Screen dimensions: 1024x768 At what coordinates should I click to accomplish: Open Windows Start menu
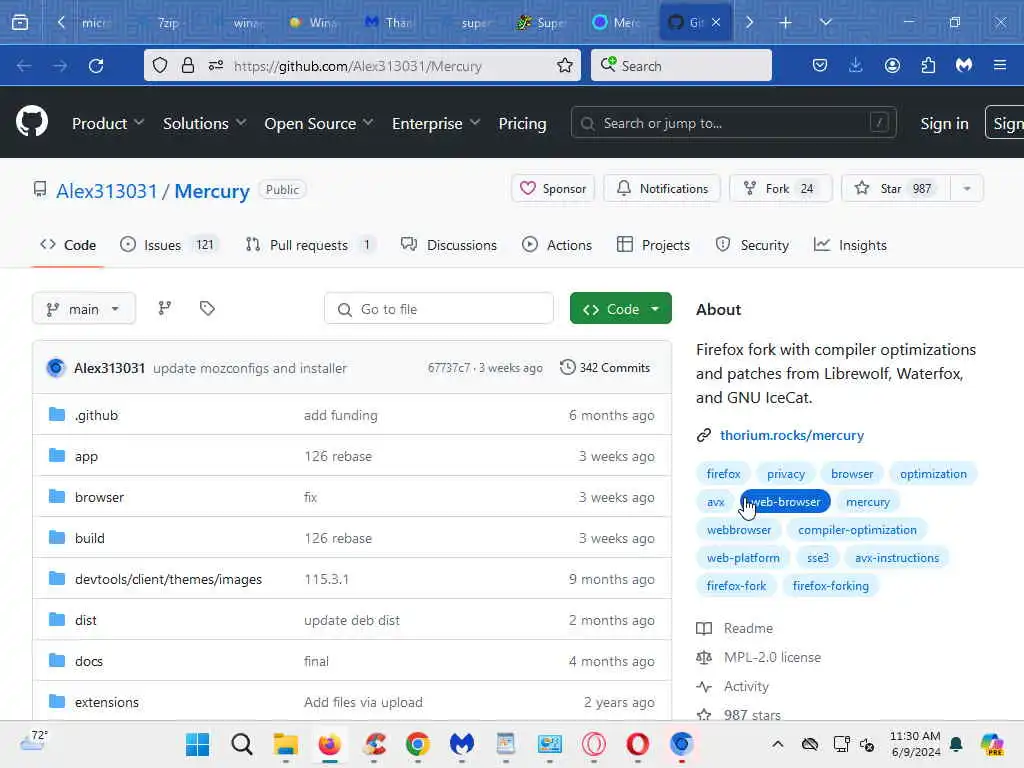point(197,744)
